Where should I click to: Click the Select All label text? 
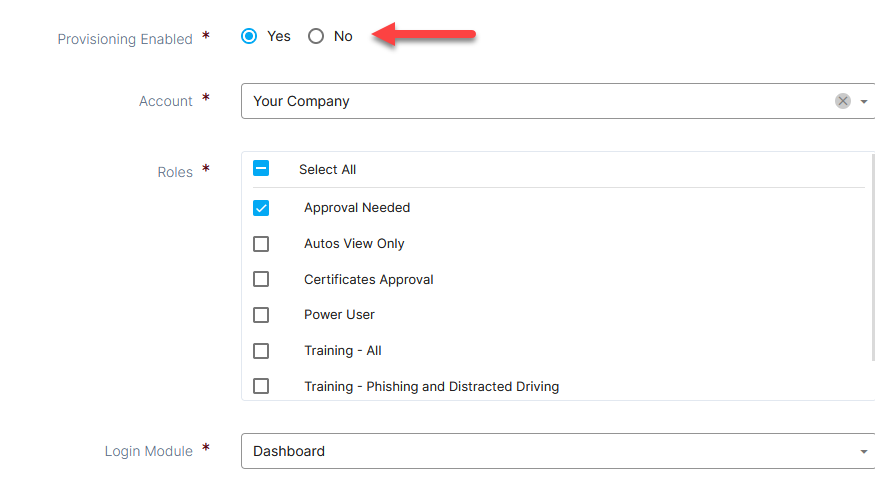pyautogui.click(x=327, y=170)
